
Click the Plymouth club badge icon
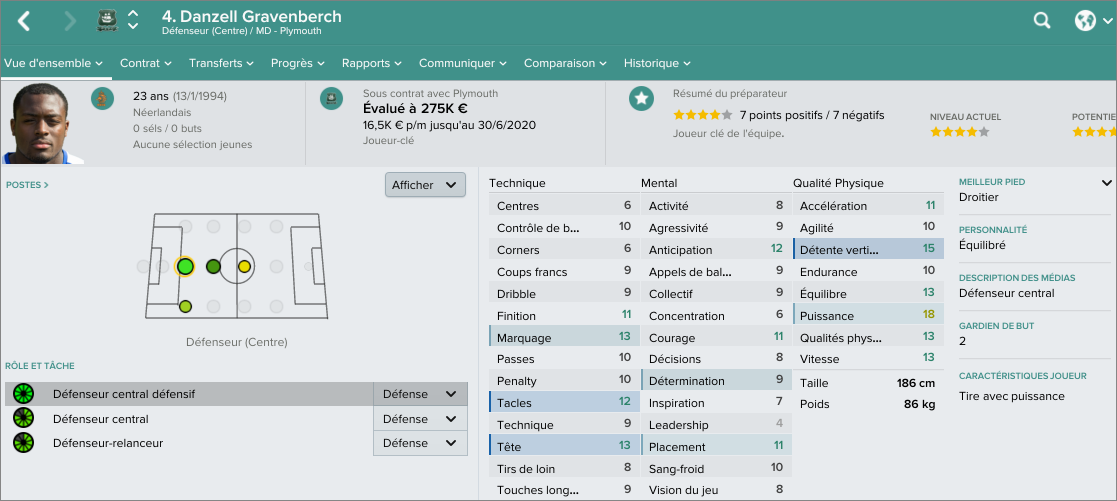(x=107, y=21)
